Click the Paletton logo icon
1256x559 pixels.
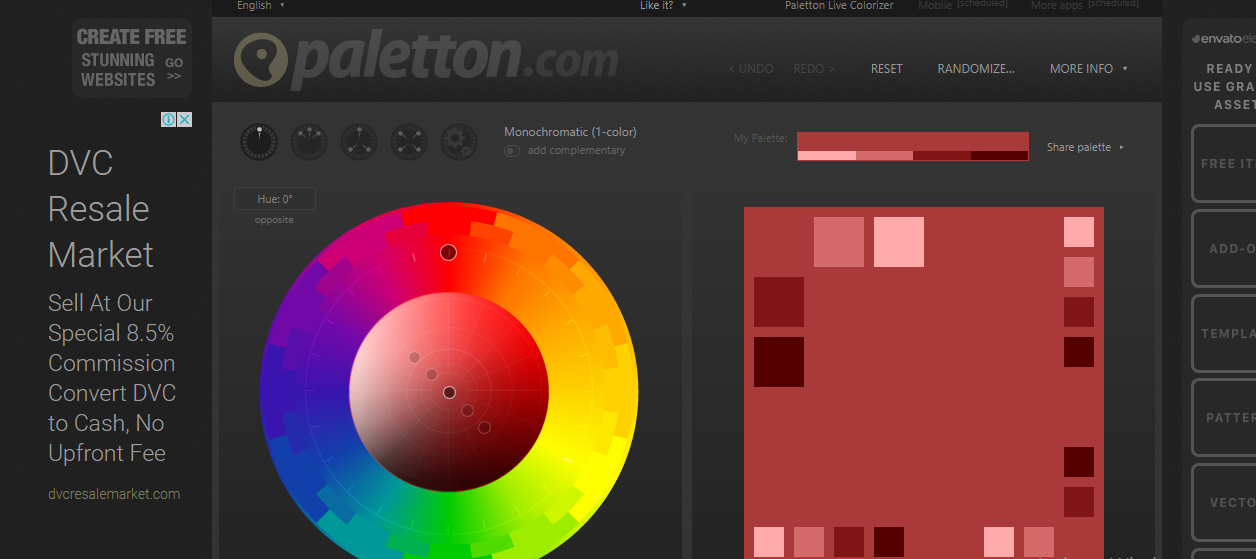tap(261, 62)
